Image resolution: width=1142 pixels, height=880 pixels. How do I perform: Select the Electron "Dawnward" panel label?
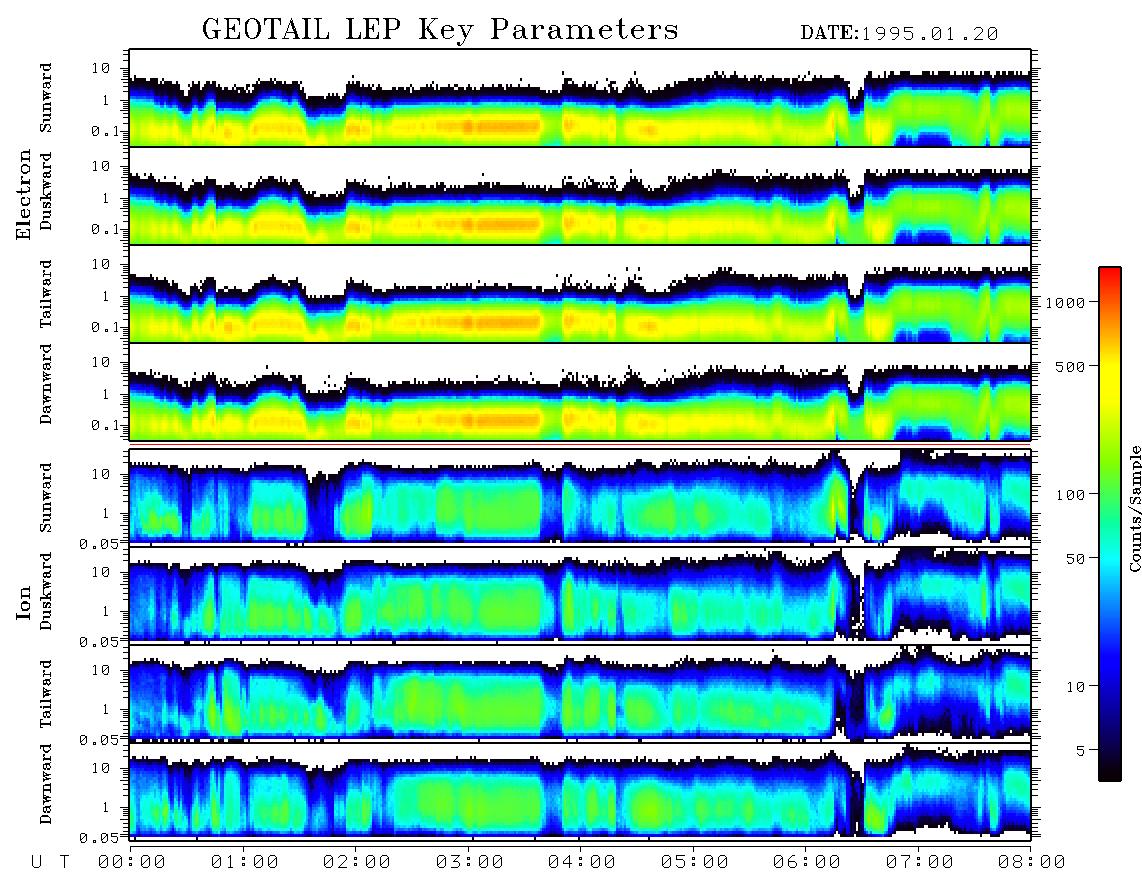[46, 385]
